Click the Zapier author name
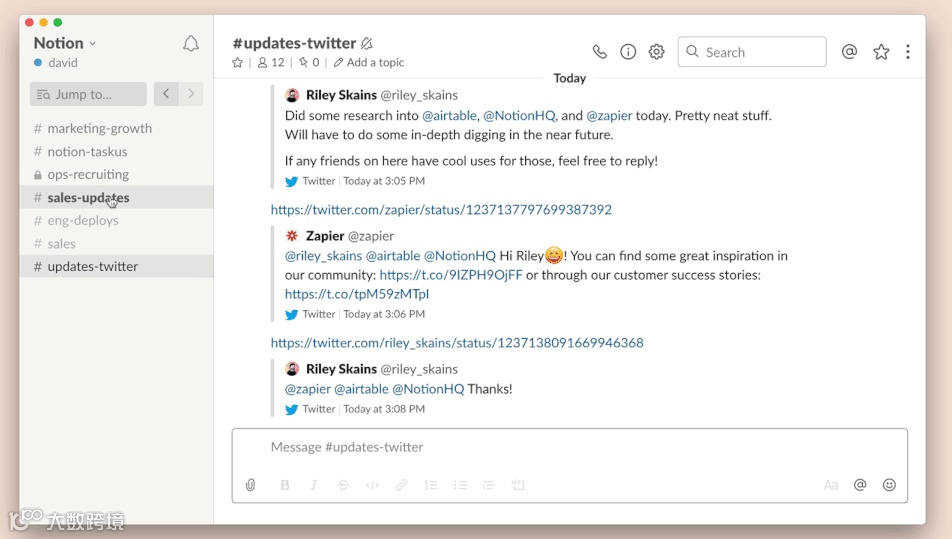 (325, 236)
